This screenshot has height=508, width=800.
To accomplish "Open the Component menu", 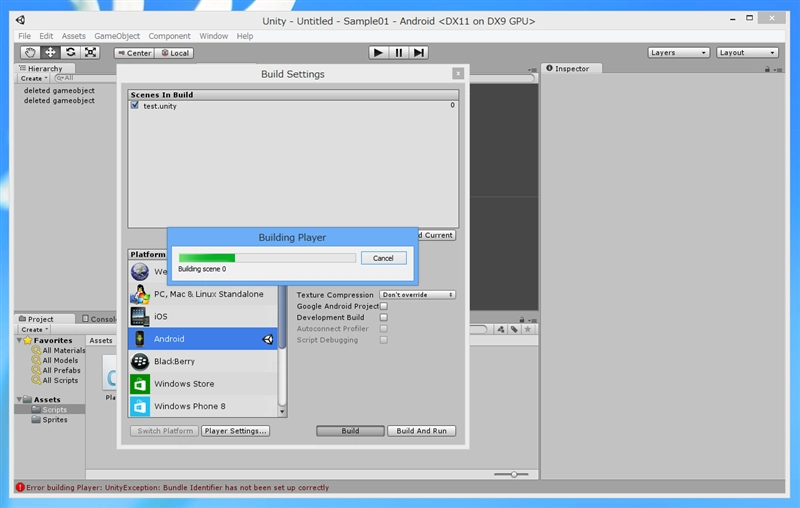I will [169, 36].
